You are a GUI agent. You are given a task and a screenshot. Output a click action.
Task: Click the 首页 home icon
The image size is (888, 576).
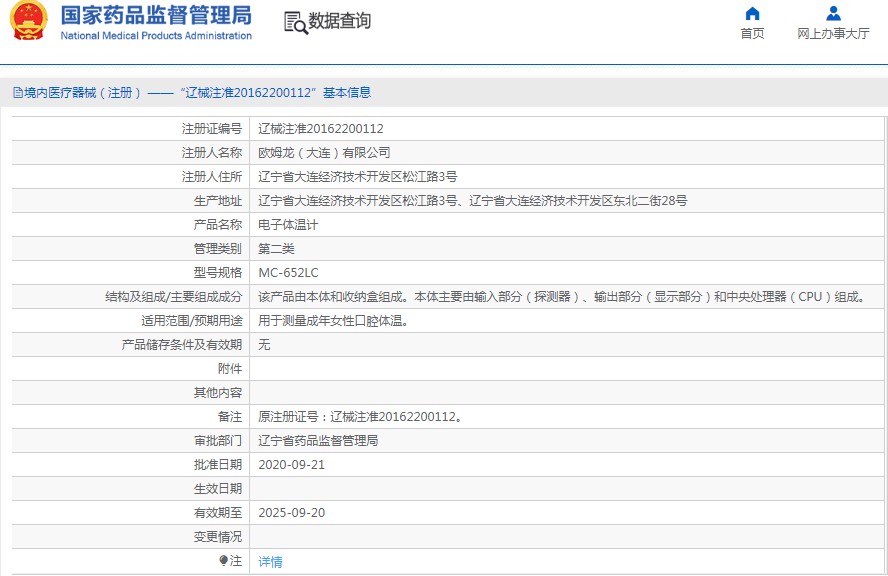tap(752, 13)
